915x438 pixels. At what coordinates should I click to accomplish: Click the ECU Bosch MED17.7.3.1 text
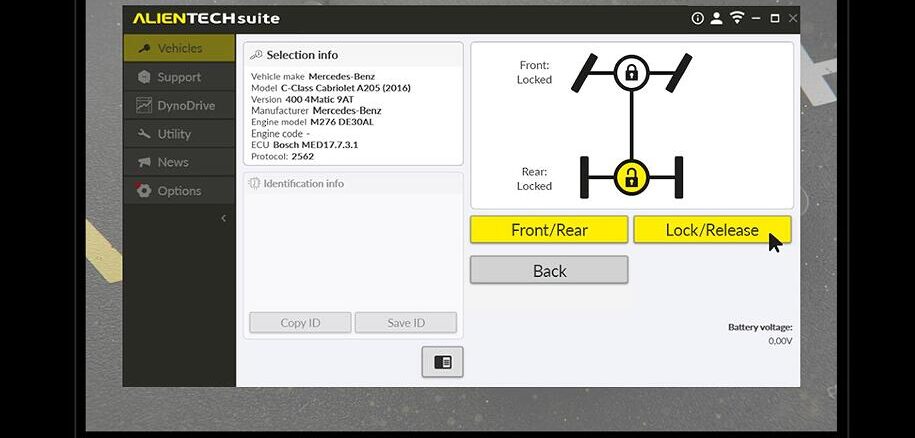point(305,145)
